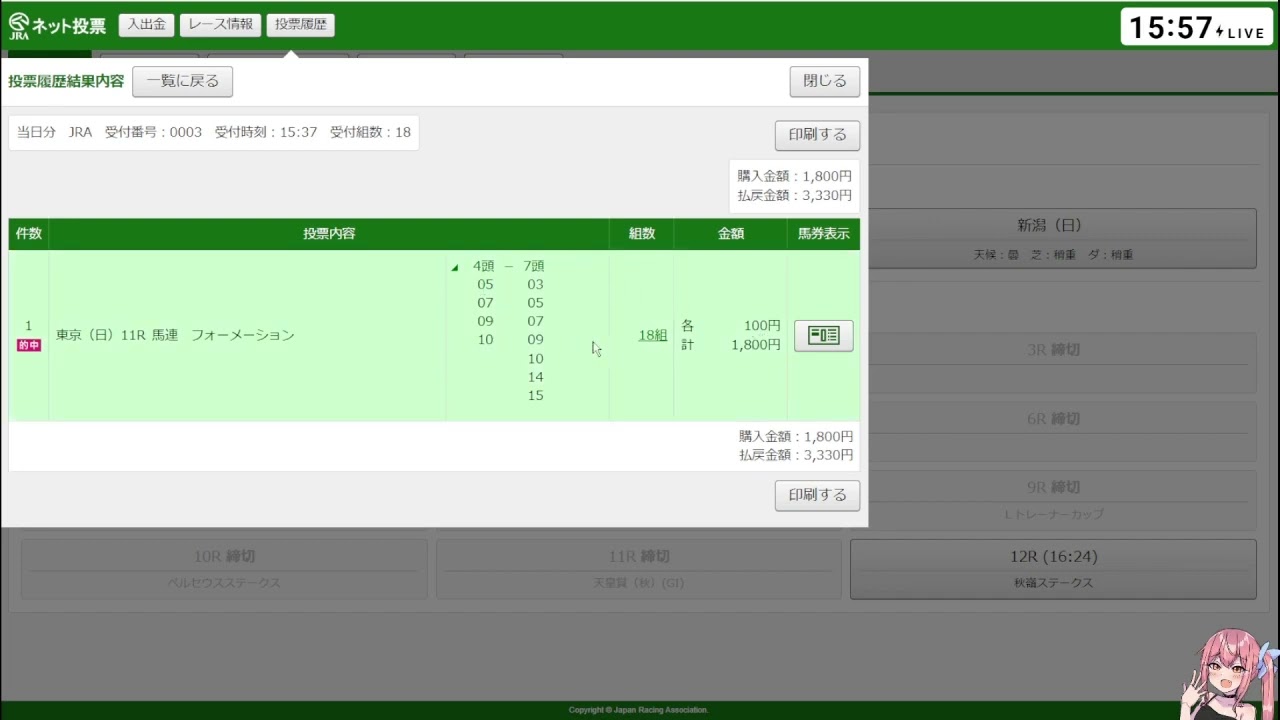Click the lower 印刷する print button
The image size is (1280, 720).
pos(817,495)
